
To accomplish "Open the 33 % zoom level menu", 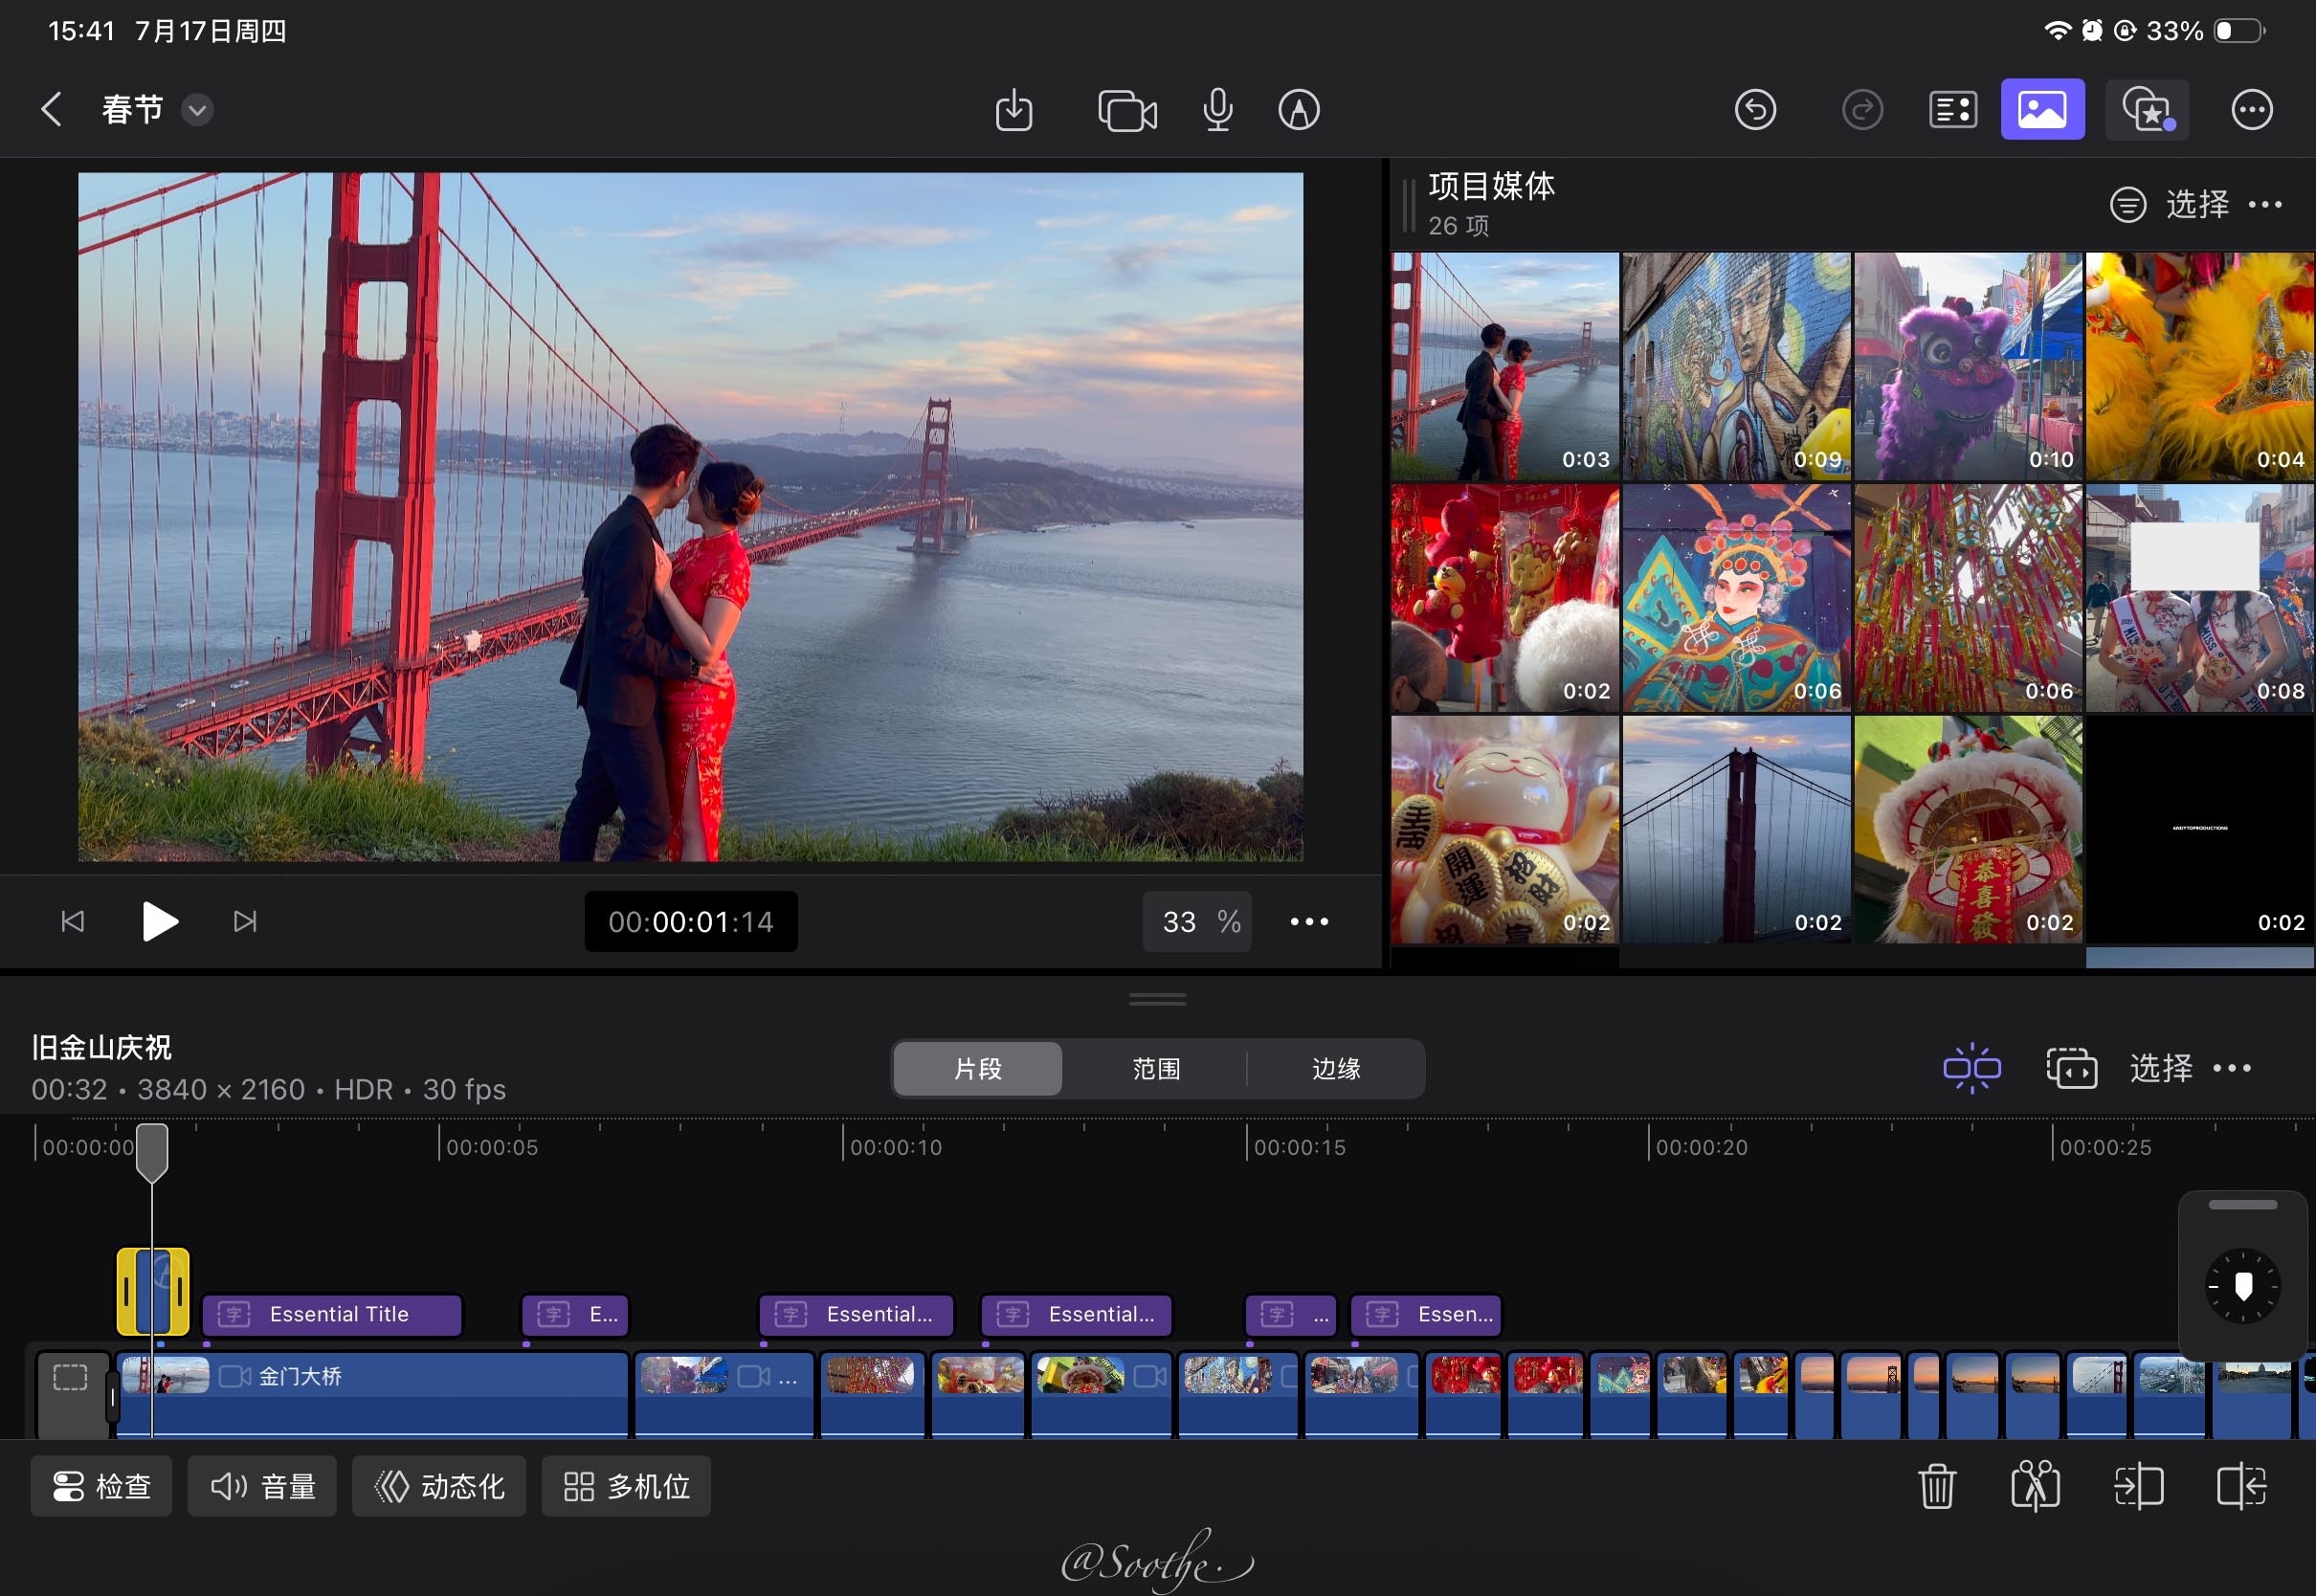I will pos(1198,922).
